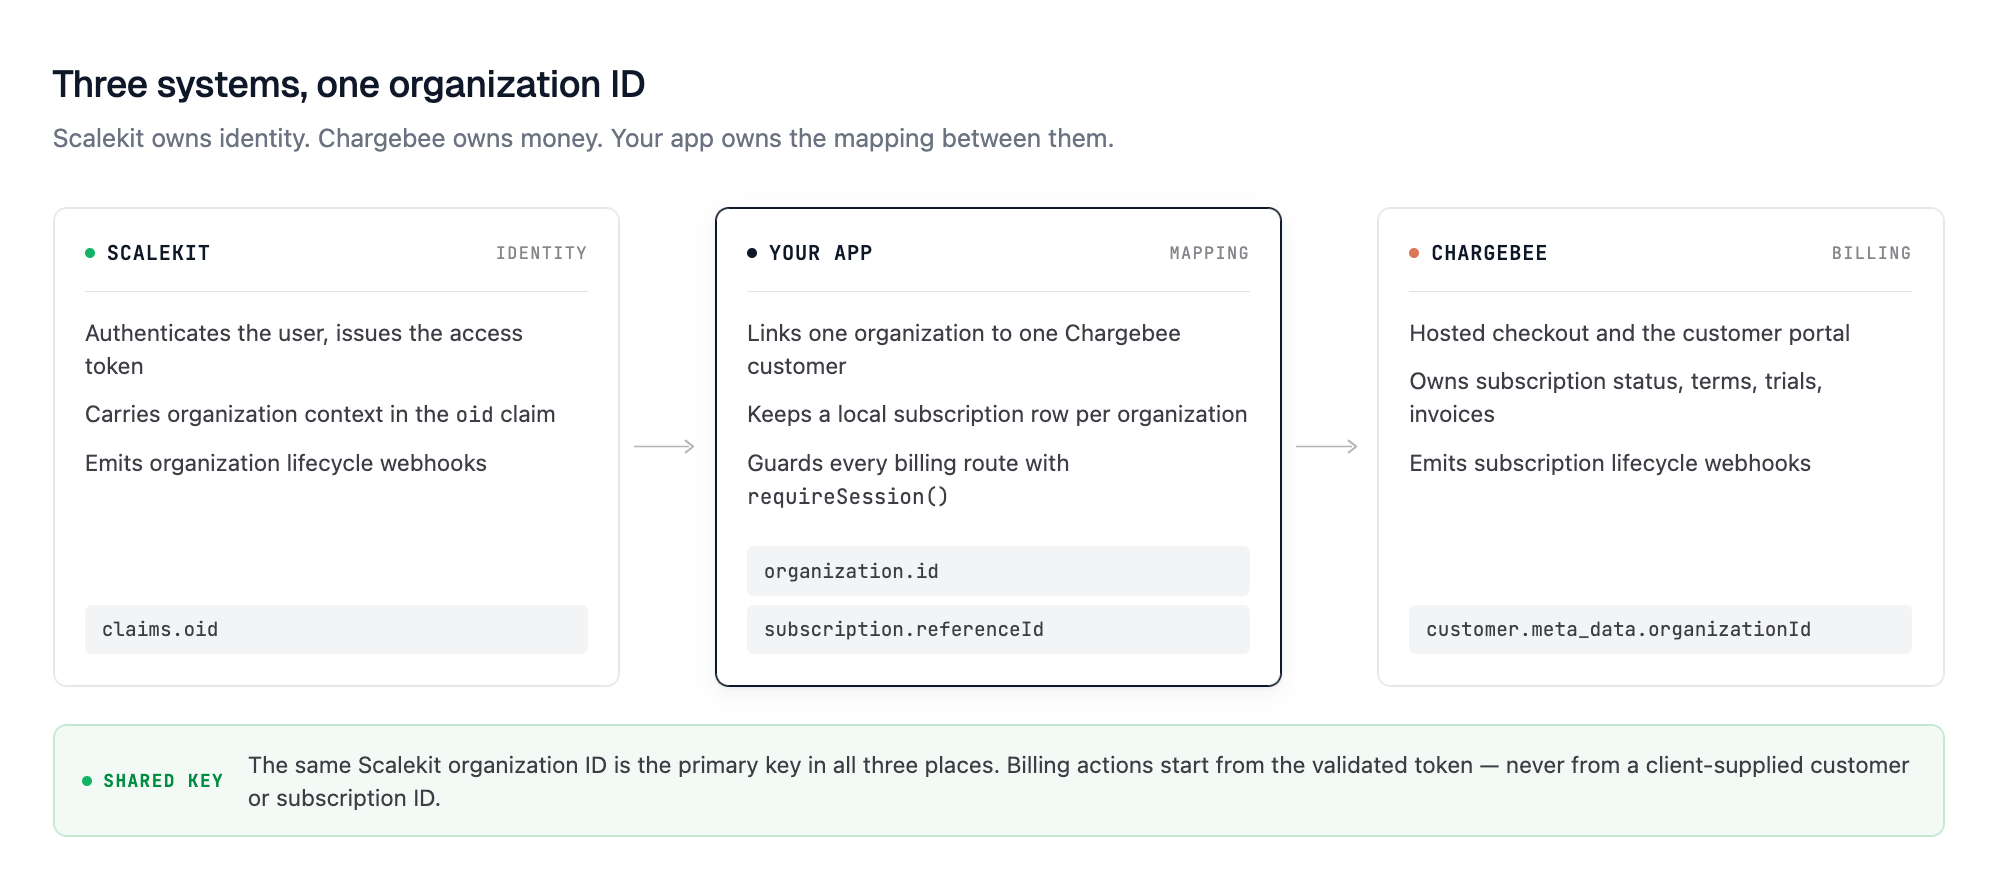The image size is (1998, 894).
Task: Select "Links one organization to one Chargebee customer"
Action: pos(964,349)
